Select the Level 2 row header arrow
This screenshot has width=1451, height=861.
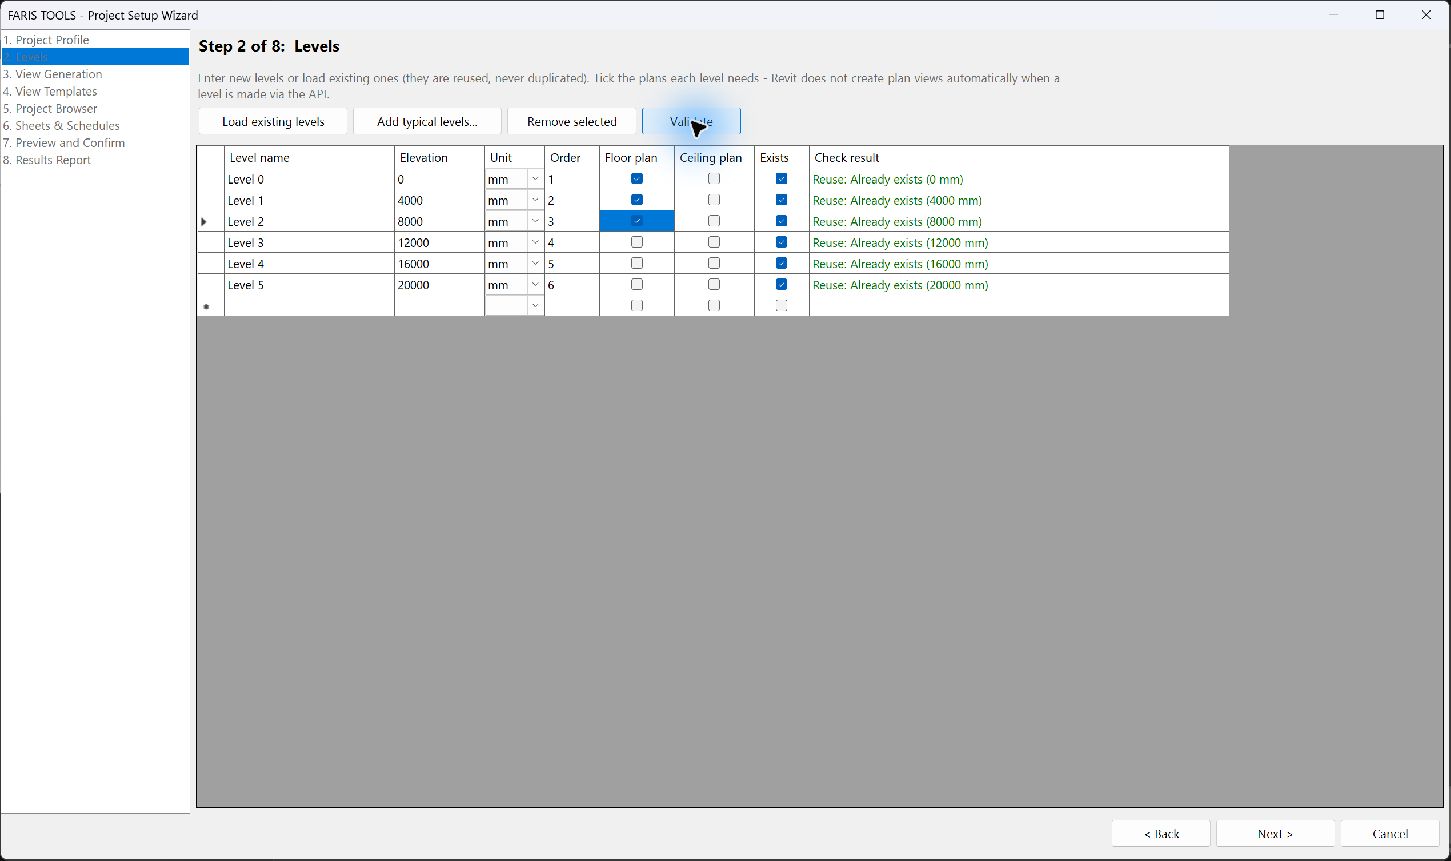[x=211, y=221]
